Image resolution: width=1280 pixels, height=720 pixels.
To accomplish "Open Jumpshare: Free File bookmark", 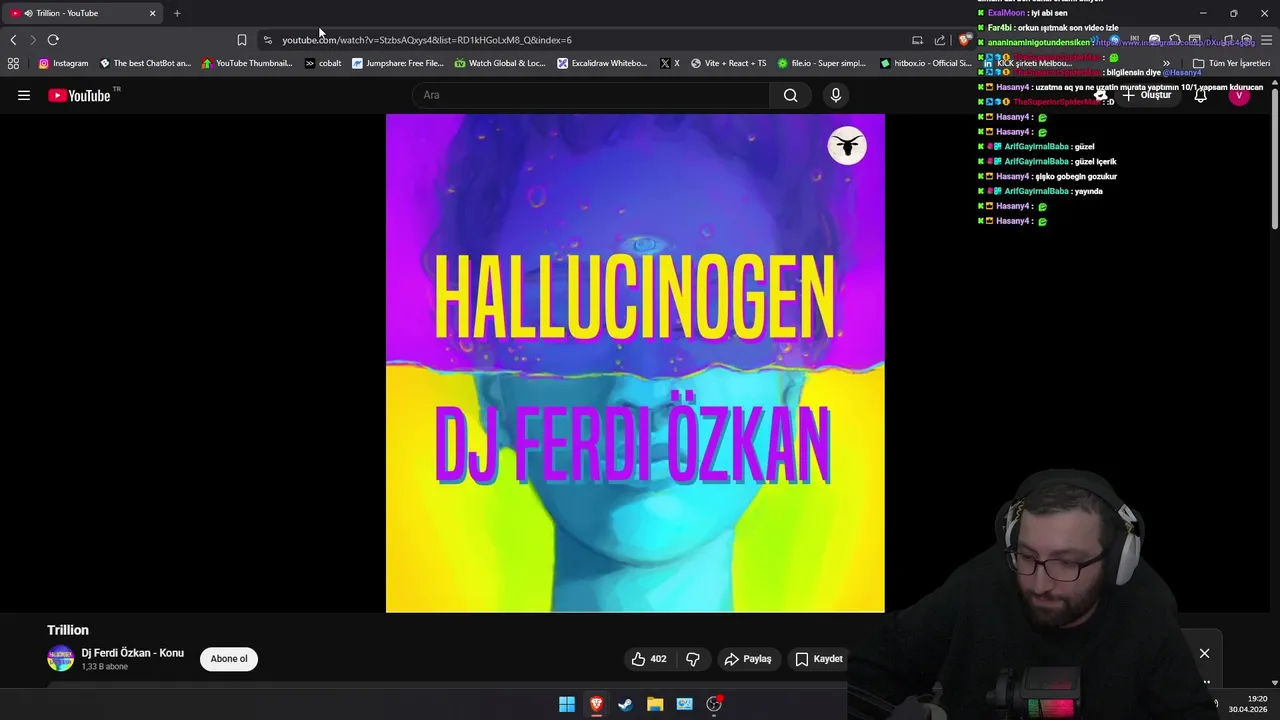I will pos(397,63).
